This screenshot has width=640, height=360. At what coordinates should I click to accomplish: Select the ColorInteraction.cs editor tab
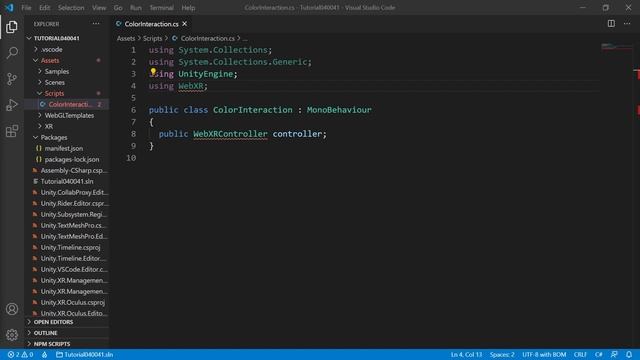tap(151, 24)
